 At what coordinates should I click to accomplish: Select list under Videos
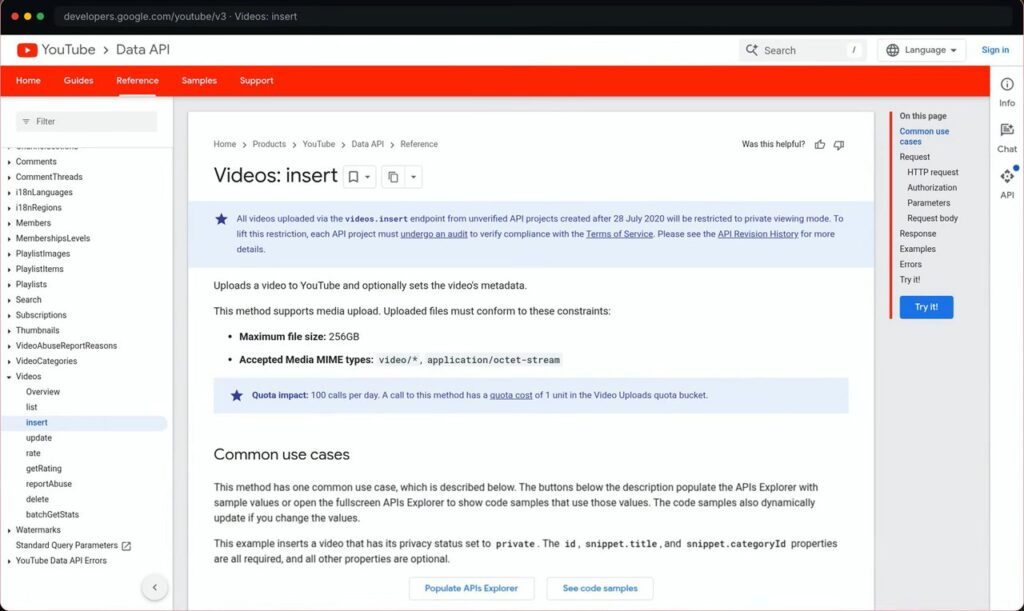click(x=31, y=407)
